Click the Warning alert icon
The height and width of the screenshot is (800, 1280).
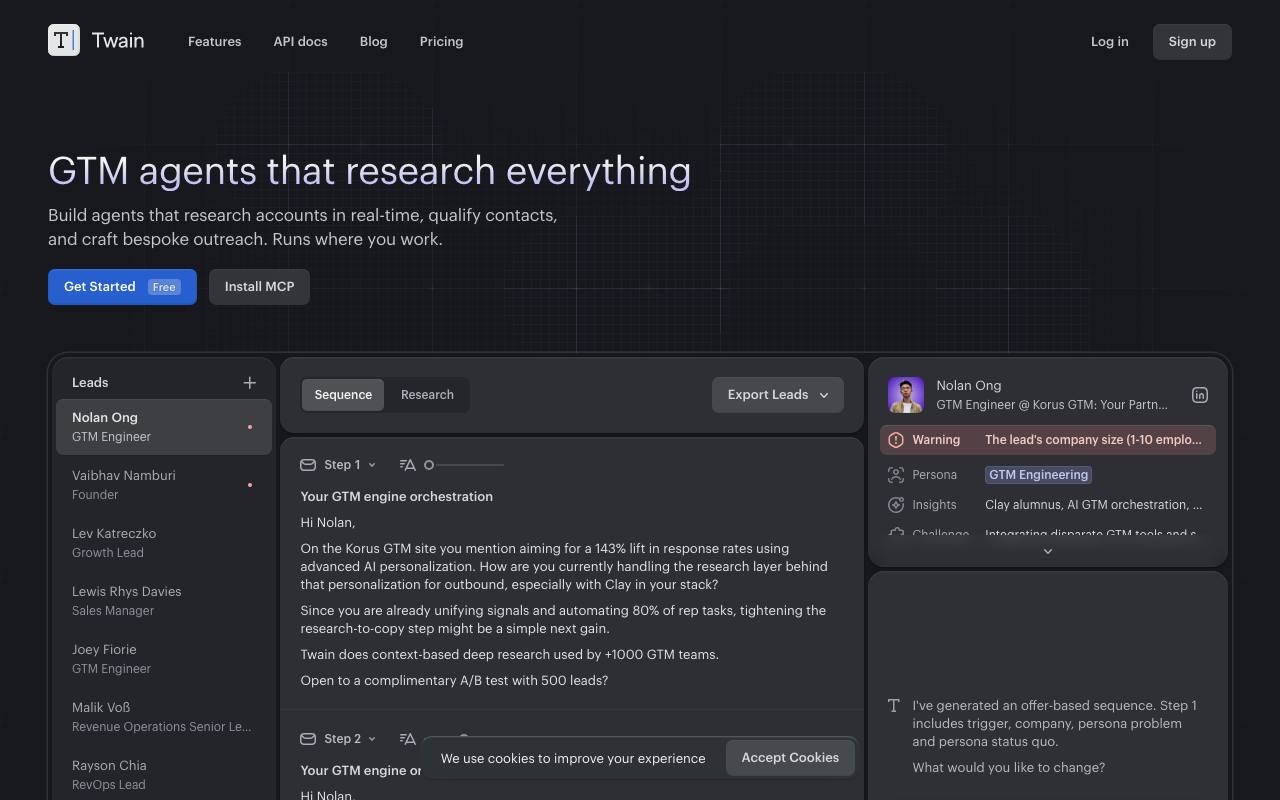pyautogui.click(x=896, y=439)
